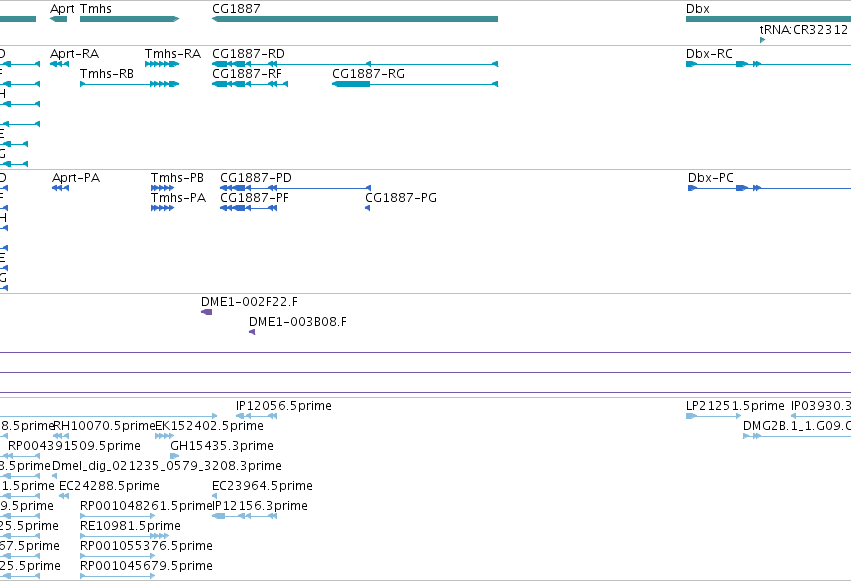Click the DME1-003B08.F small purple glyph
This screenshot has height=581, width=851.
pyautogui.click(x=252, y=332)
